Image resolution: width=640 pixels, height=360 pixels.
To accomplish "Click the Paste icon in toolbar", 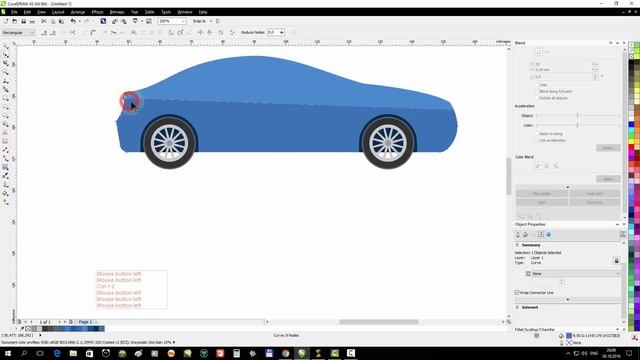I will point(61,21).
